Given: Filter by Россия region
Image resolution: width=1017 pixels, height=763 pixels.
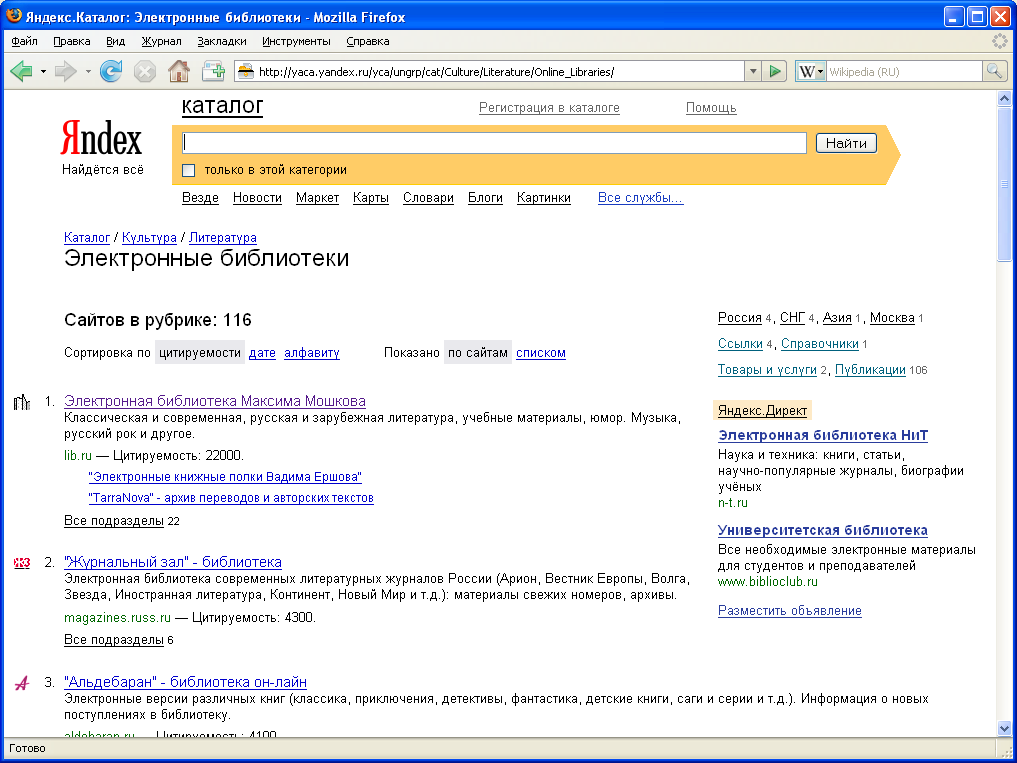Looking at the screenshot, I should tap(739, 318).
